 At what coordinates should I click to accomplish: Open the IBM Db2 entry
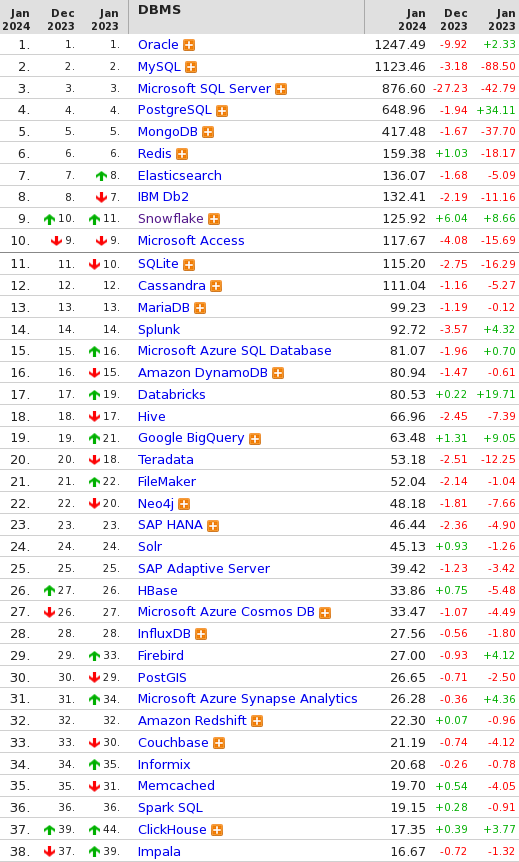pyautogui.click(x=163, y=197)
